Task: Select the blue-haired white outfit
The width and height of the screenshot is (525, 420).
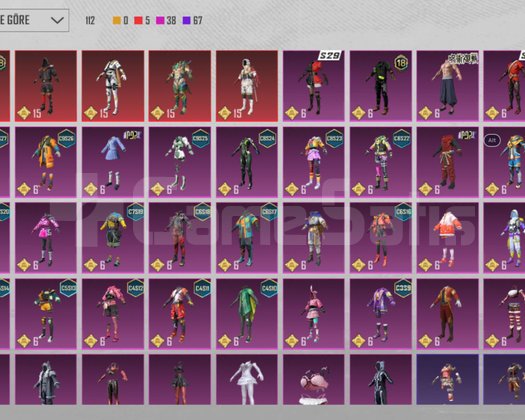Action: click(x=314, y=238)
